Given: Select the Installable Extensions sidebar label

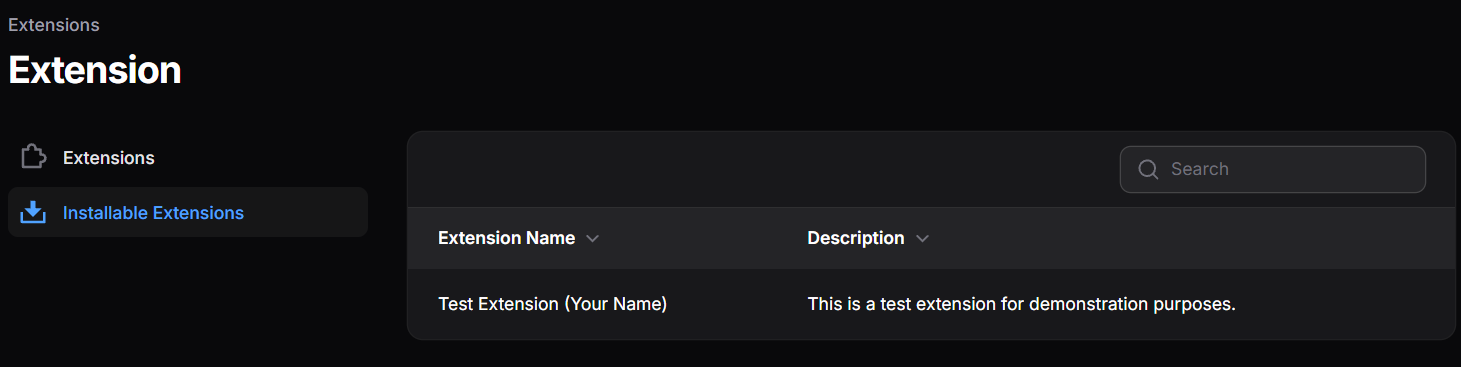Looking at the screenshot, I should [x=153, y=213].
